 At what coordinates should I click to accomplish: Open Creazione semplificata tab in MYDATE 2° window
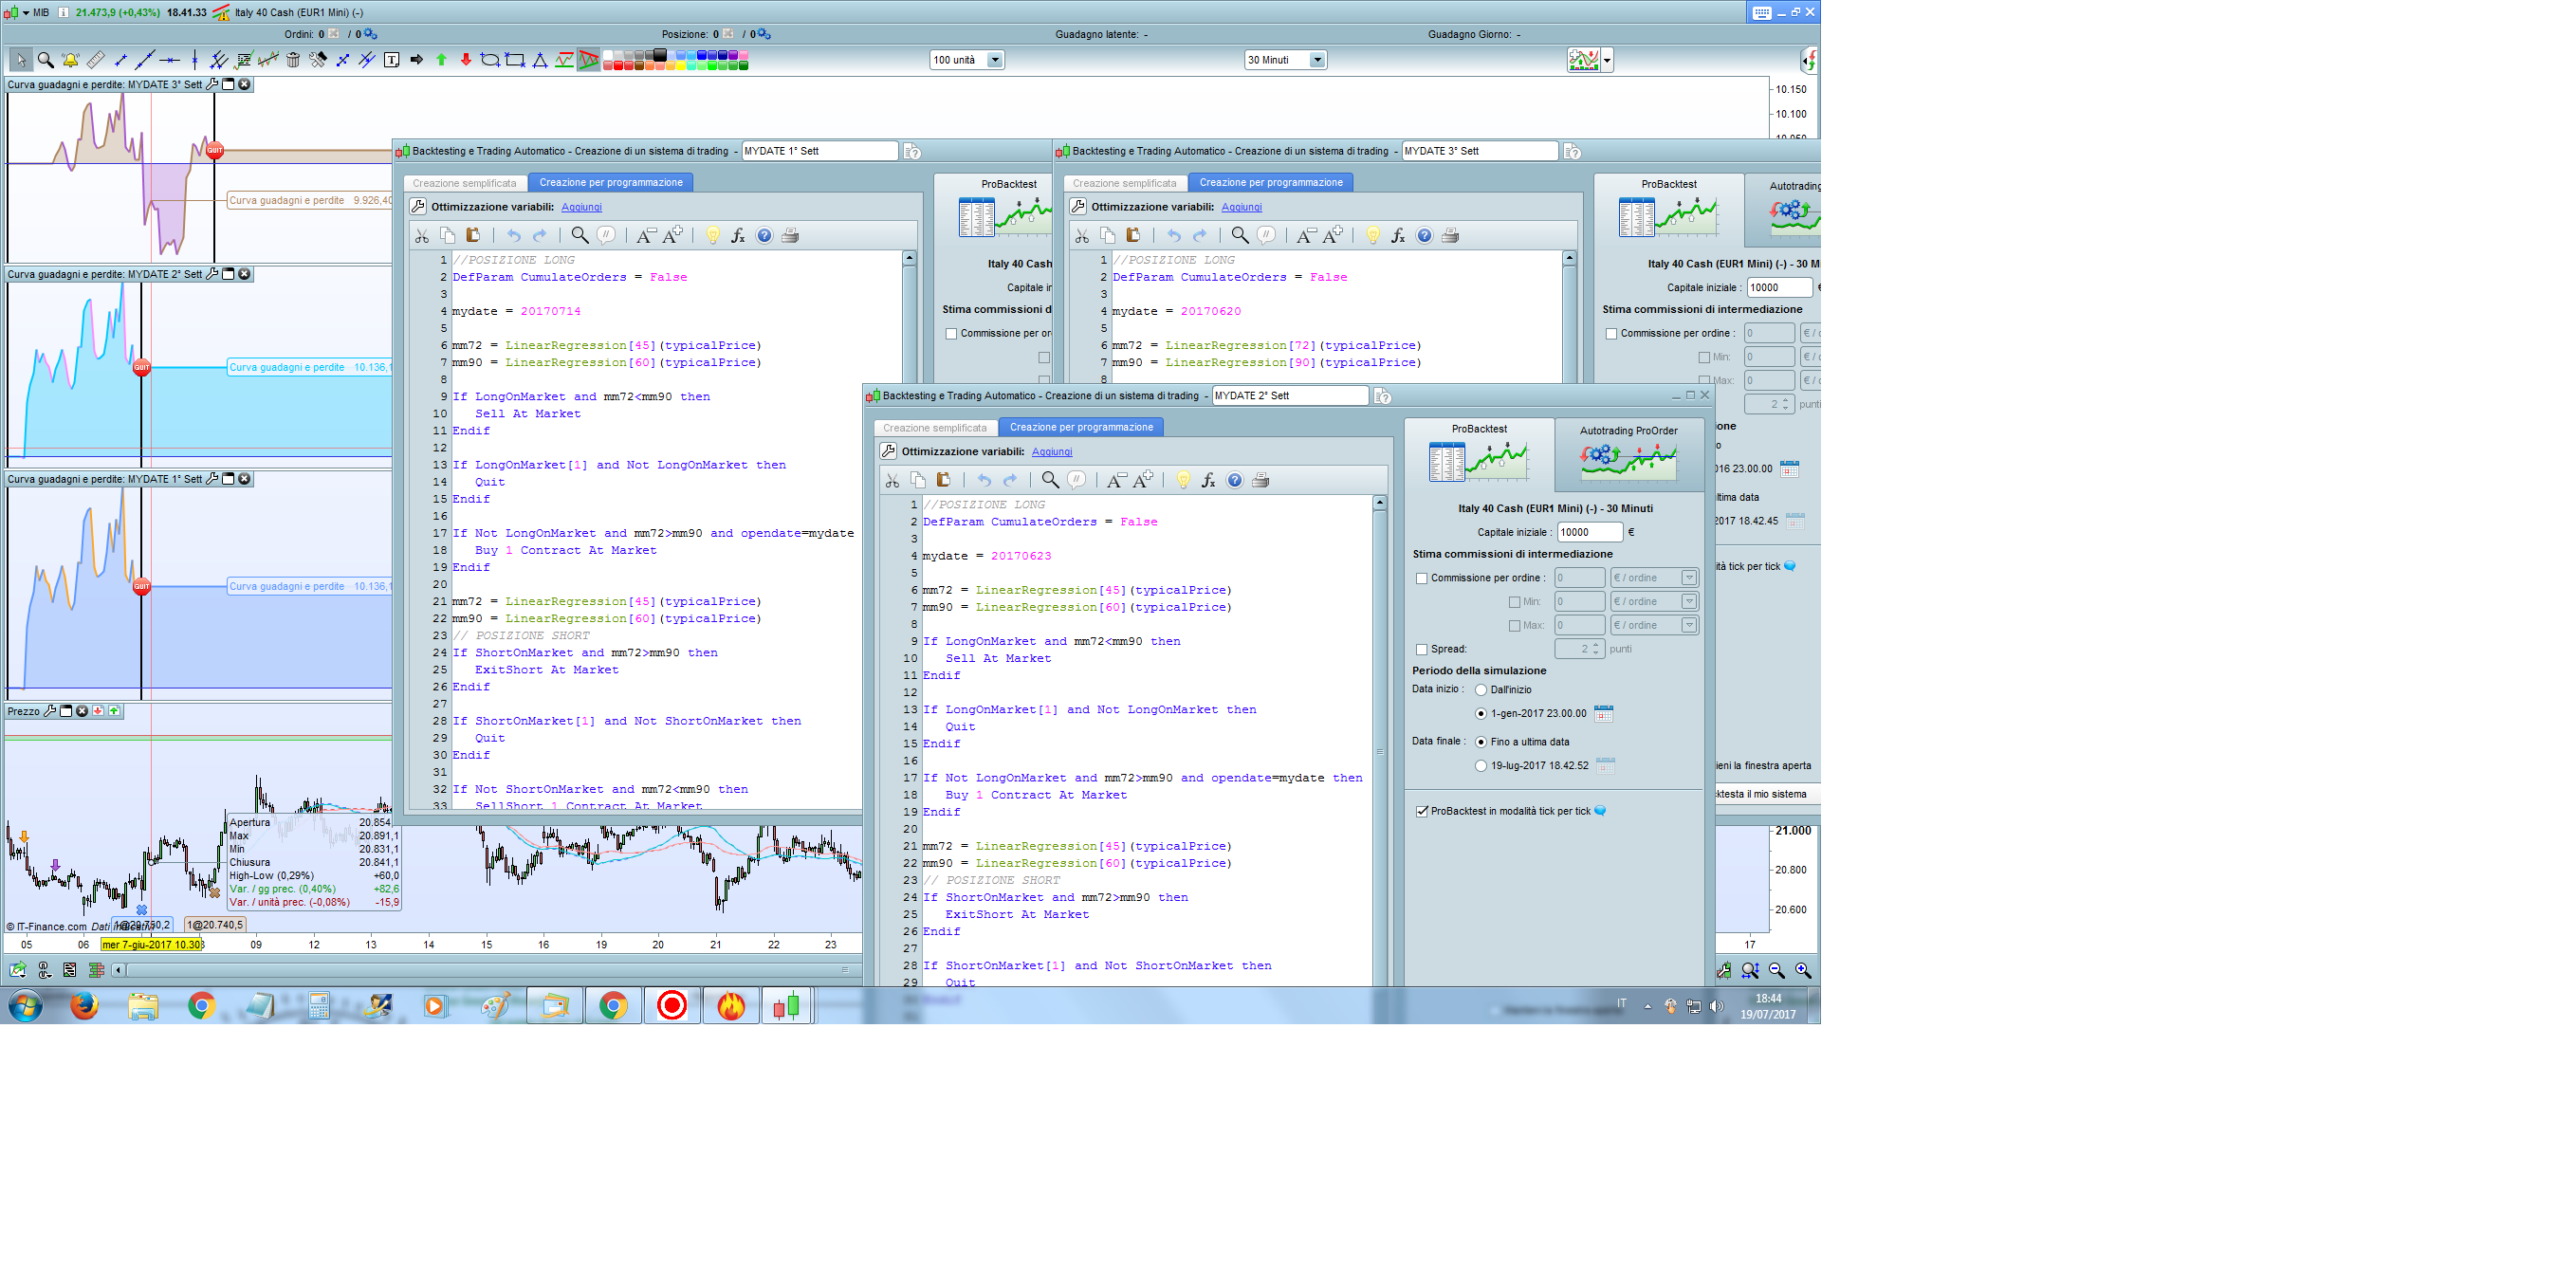(x=934, y=428)
